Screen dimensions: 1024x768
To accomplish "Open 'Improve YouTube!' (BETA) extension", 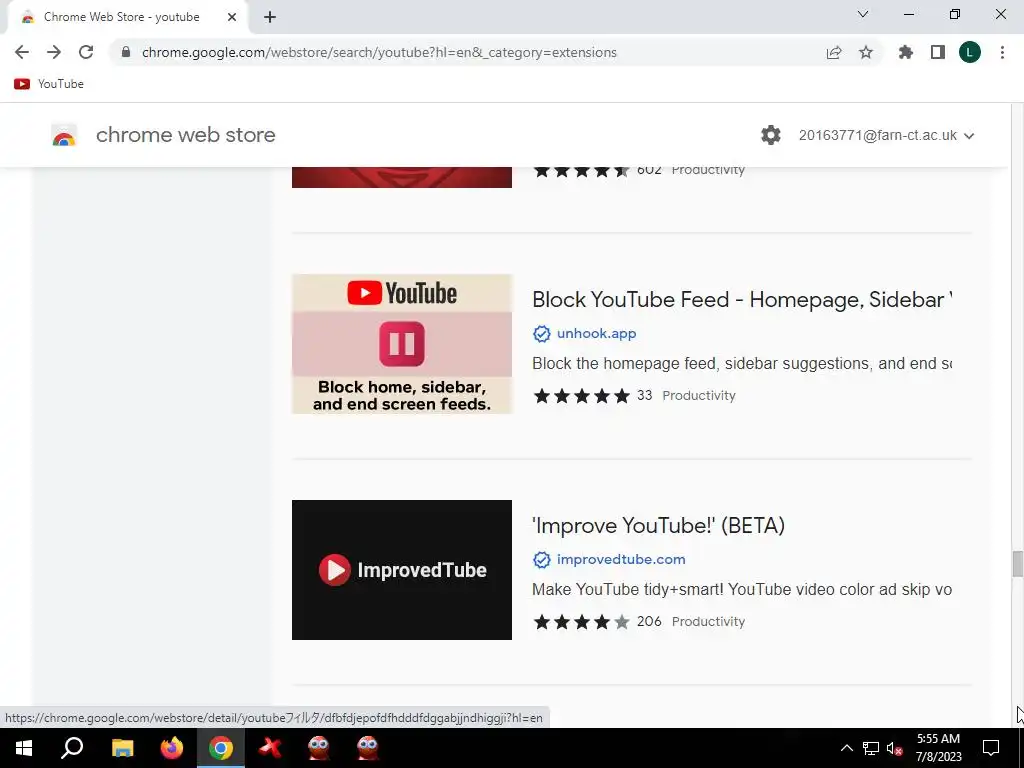I will coord(658,526).
